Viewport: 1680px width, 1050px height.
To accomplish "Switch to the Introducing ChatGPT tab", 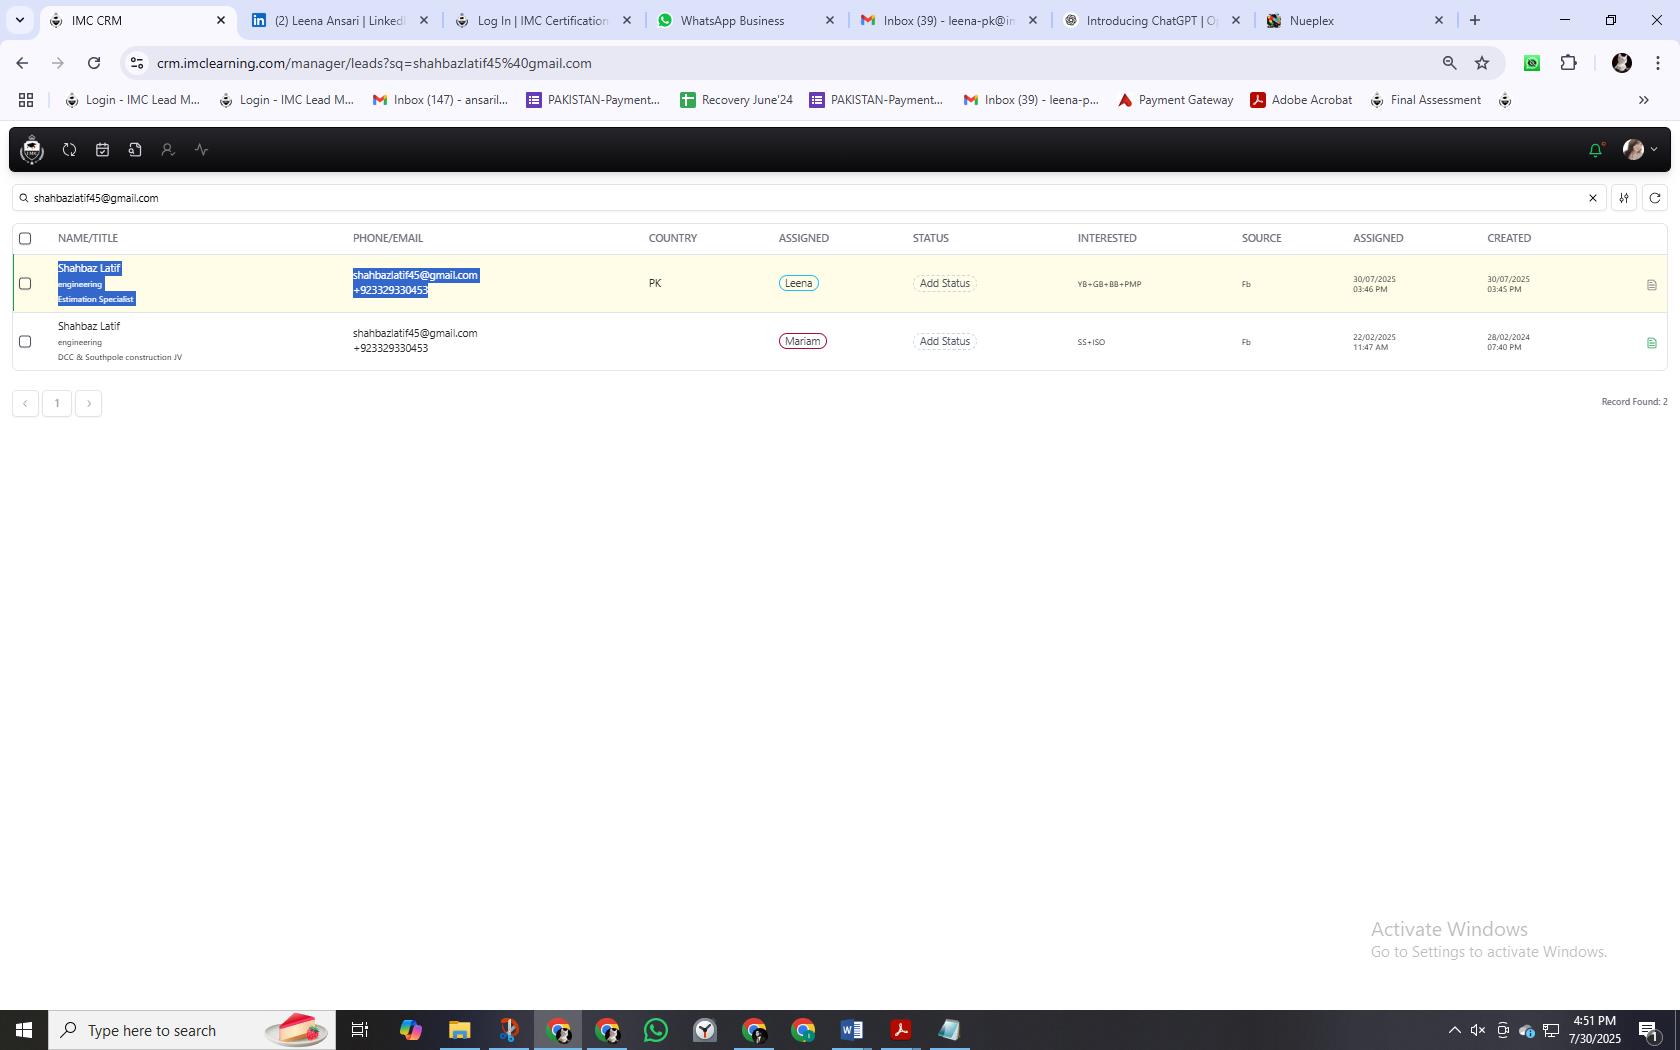I will (1152, 20).
